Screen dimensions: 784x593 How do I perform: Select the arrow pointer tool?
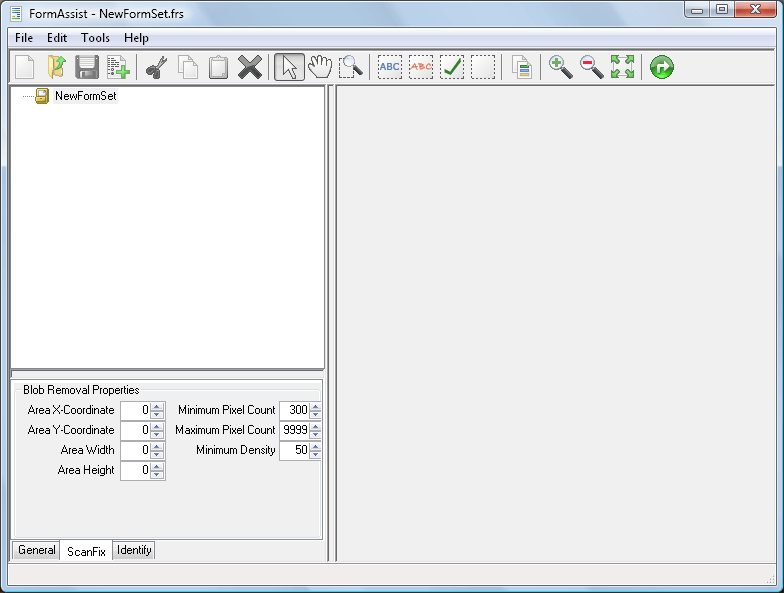[x=290, y=67]
